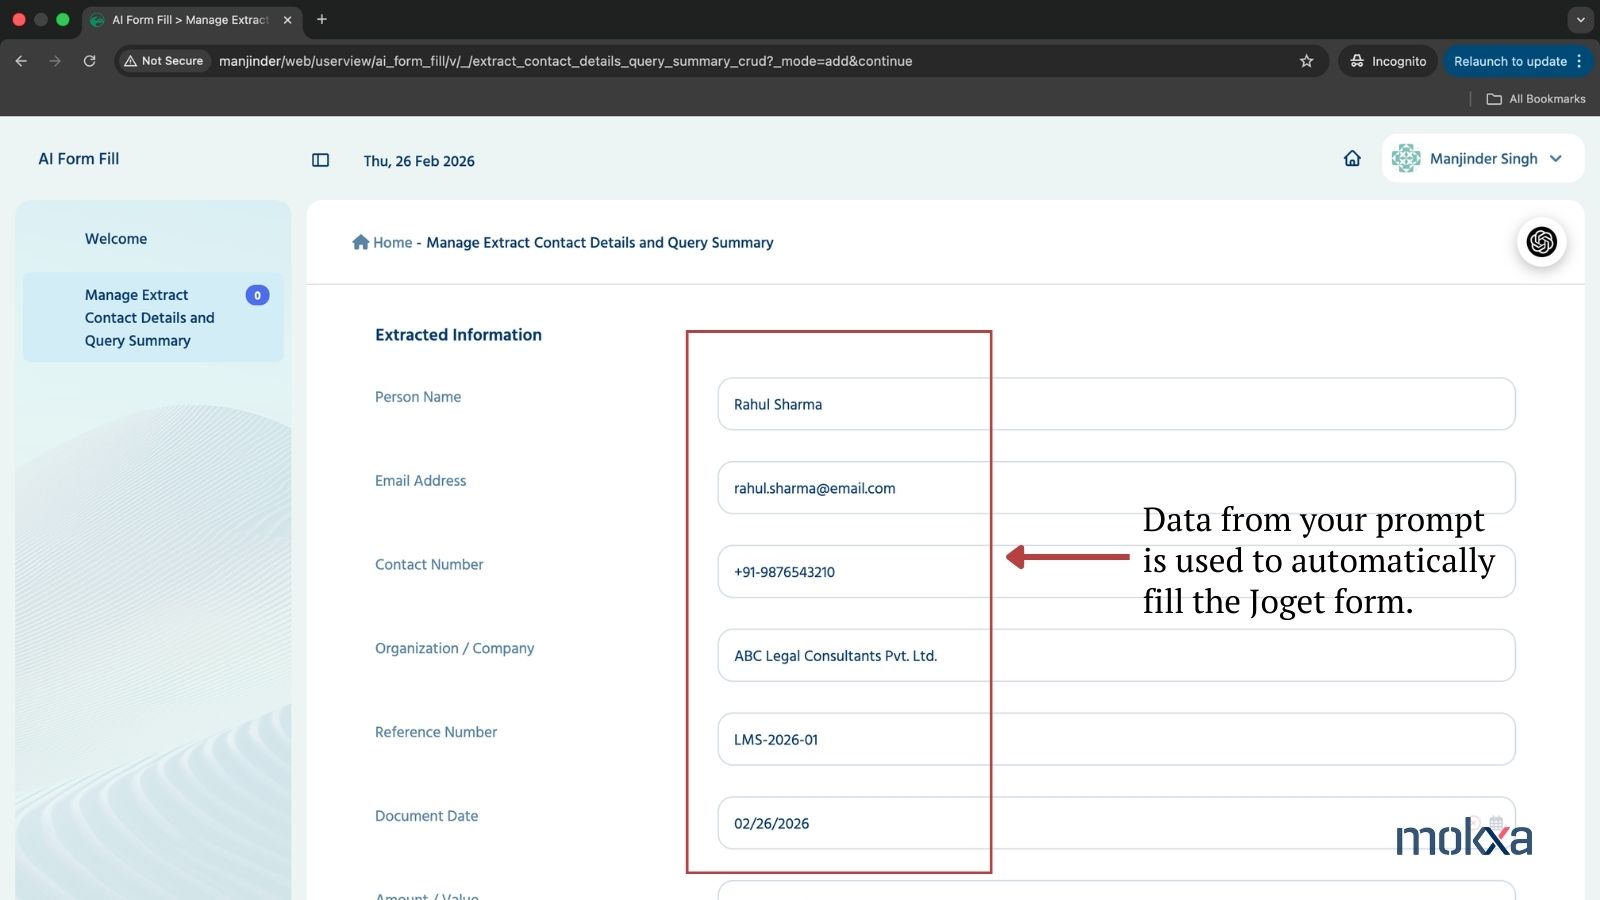Click the Organization / Company field
The width and height of the screenshot is (1600, 900).
coord(1116,656)
